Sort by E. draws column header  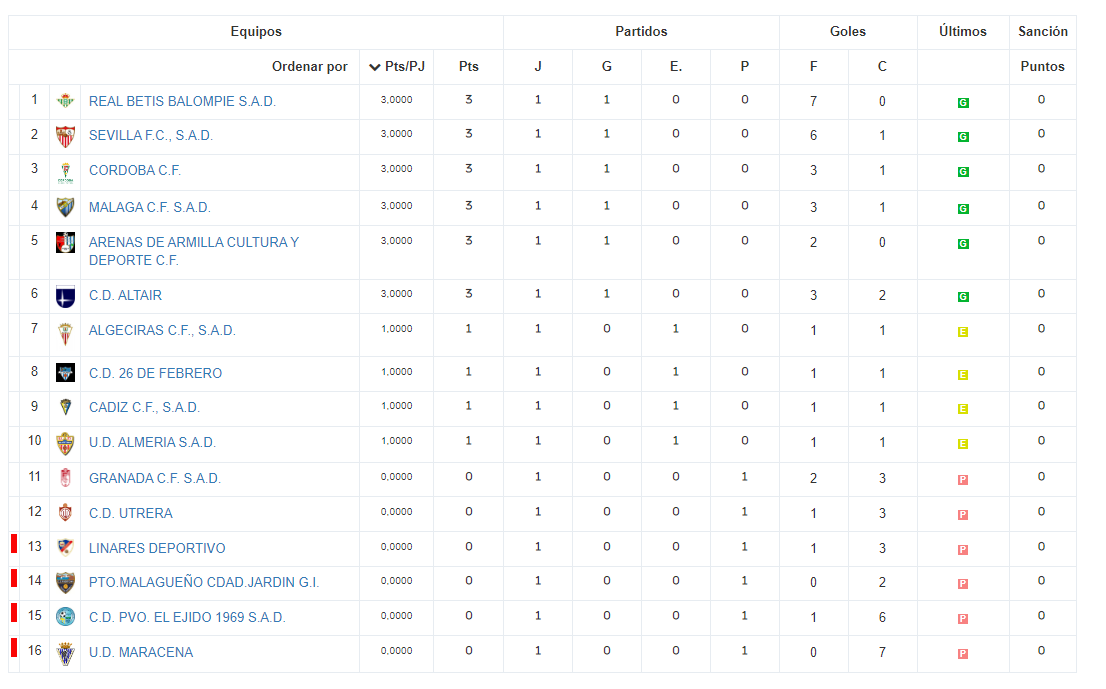676,66
